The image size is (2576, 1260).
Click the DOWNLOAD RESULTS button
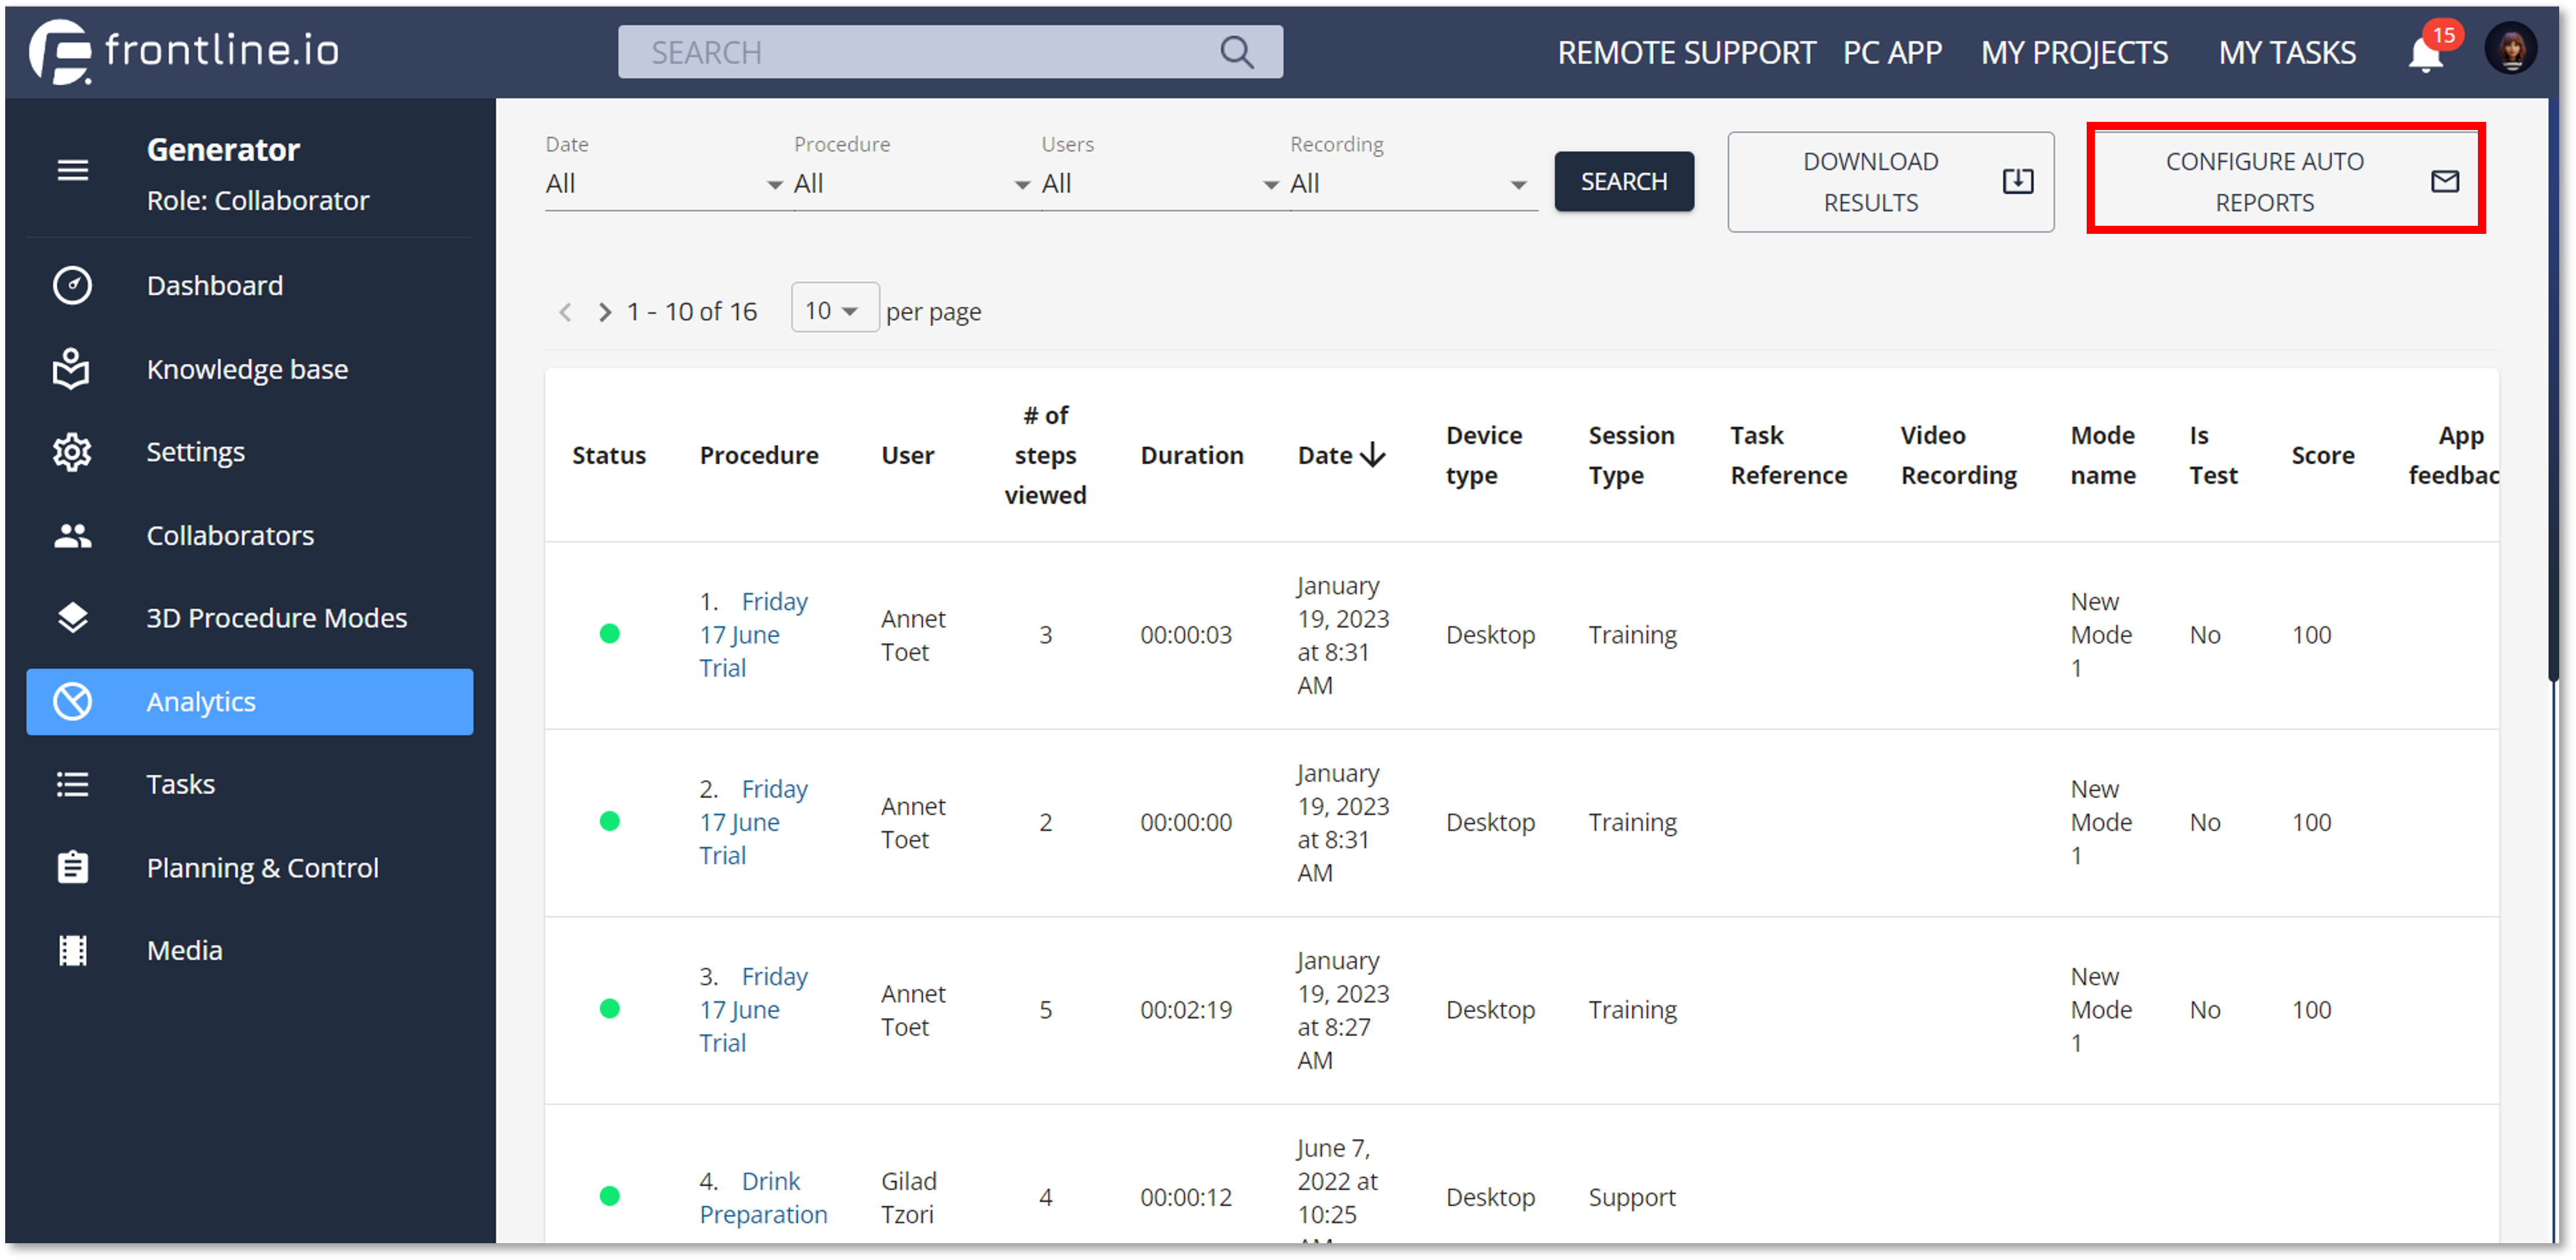click(1890, 182)
